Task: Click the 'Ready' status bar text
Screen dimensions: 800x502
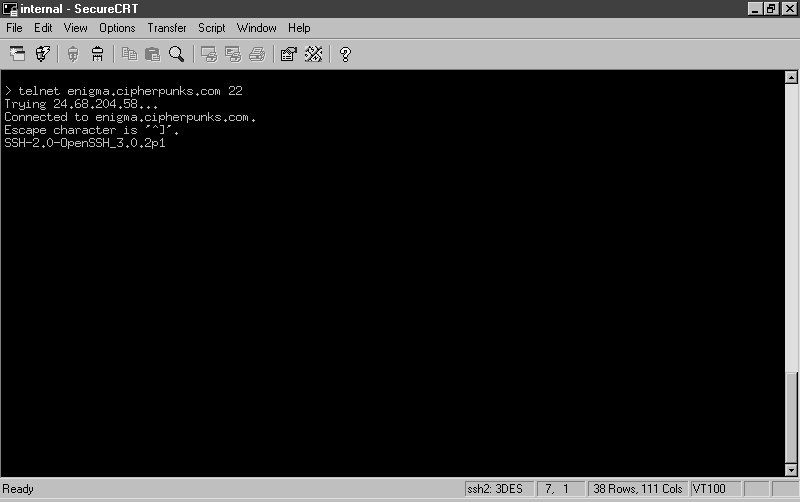Action: click(18, 489)
